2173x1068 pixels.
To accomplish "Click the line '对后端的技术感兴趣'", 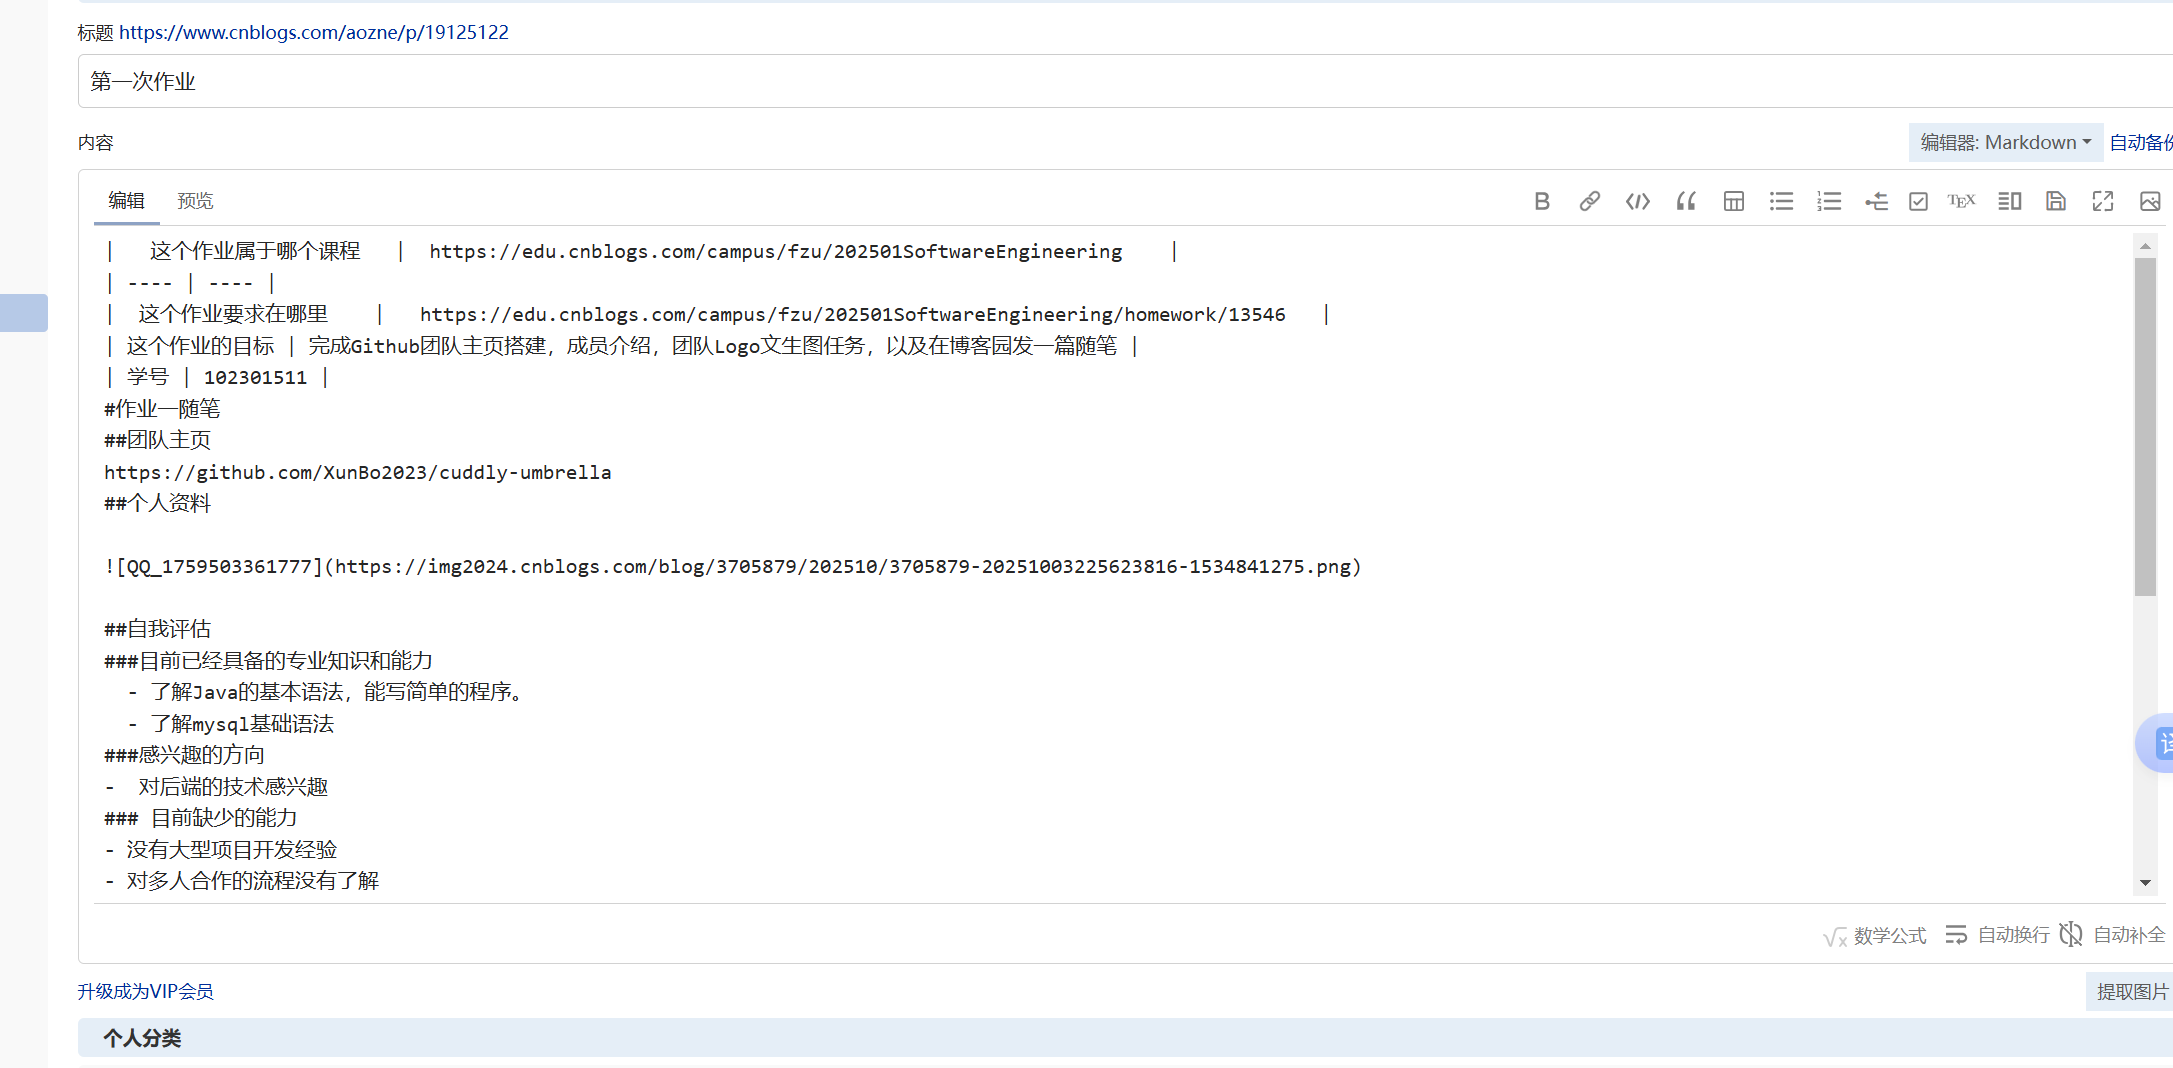I will pos(216,787).
